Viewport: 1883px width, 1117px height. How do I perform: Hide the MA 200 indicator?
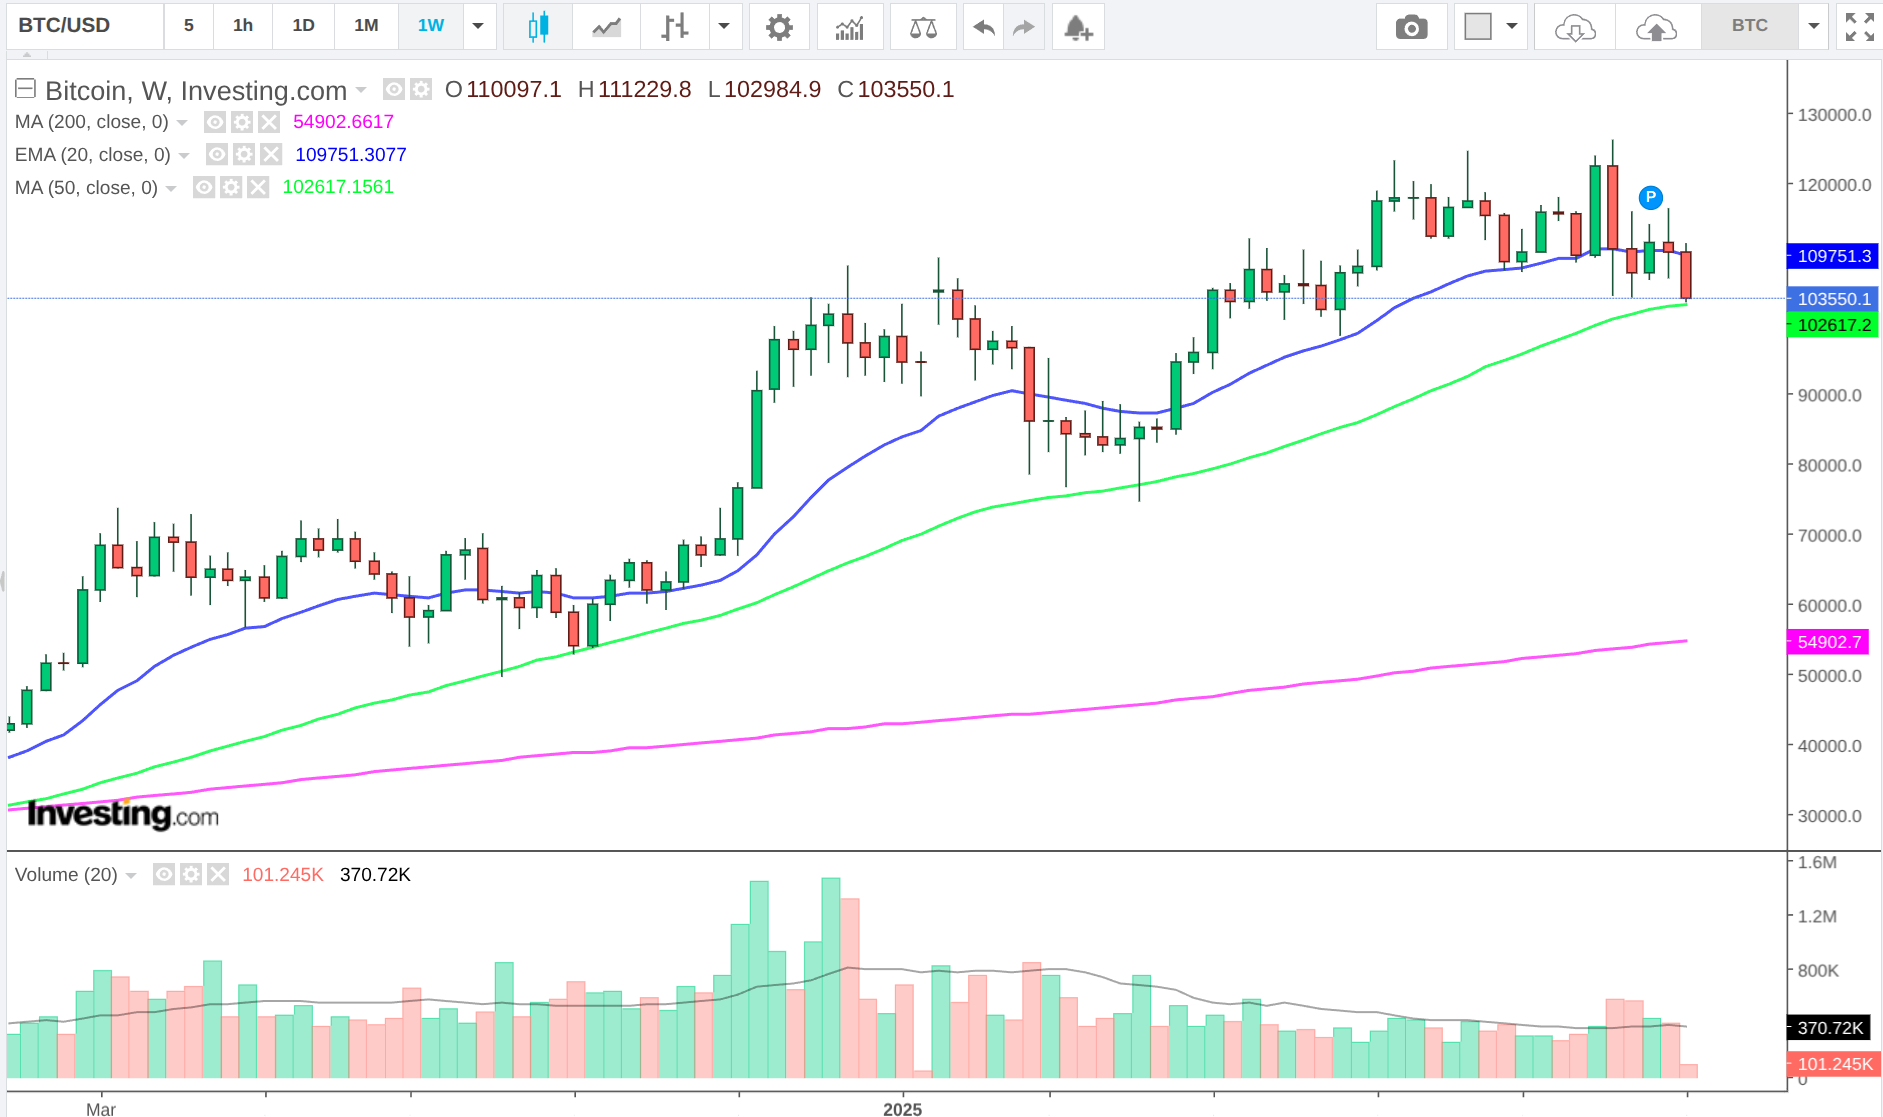click(x=215, y=122)
